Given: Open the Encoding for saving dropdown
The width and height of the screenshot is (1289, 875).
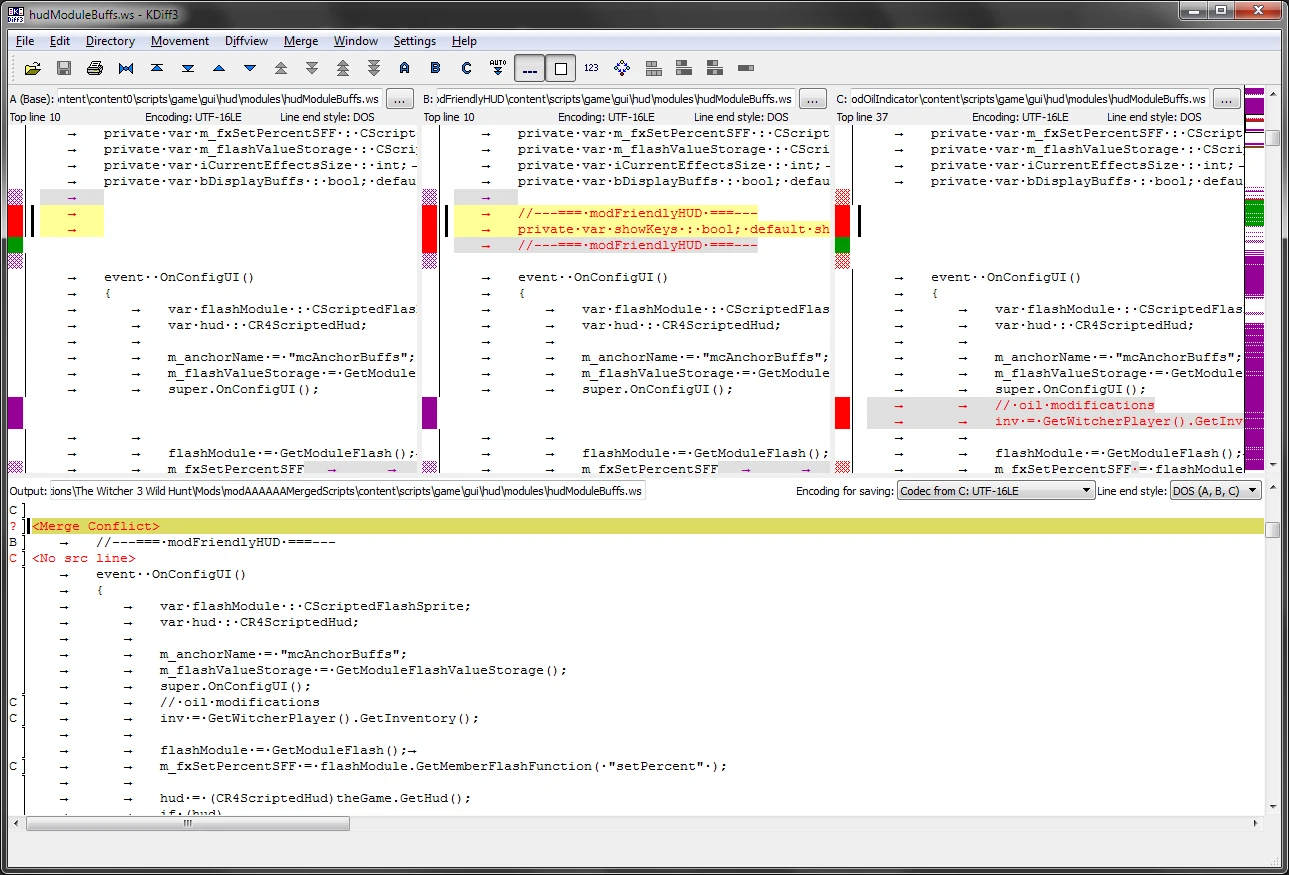Looking at the screenshot, I should coord(995,491).
